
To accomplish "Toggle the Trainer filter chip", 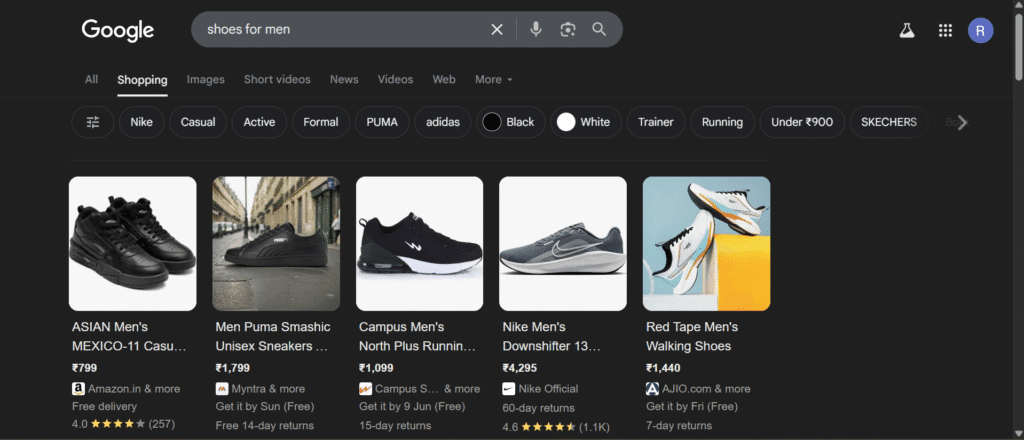I will coord(656,122).
